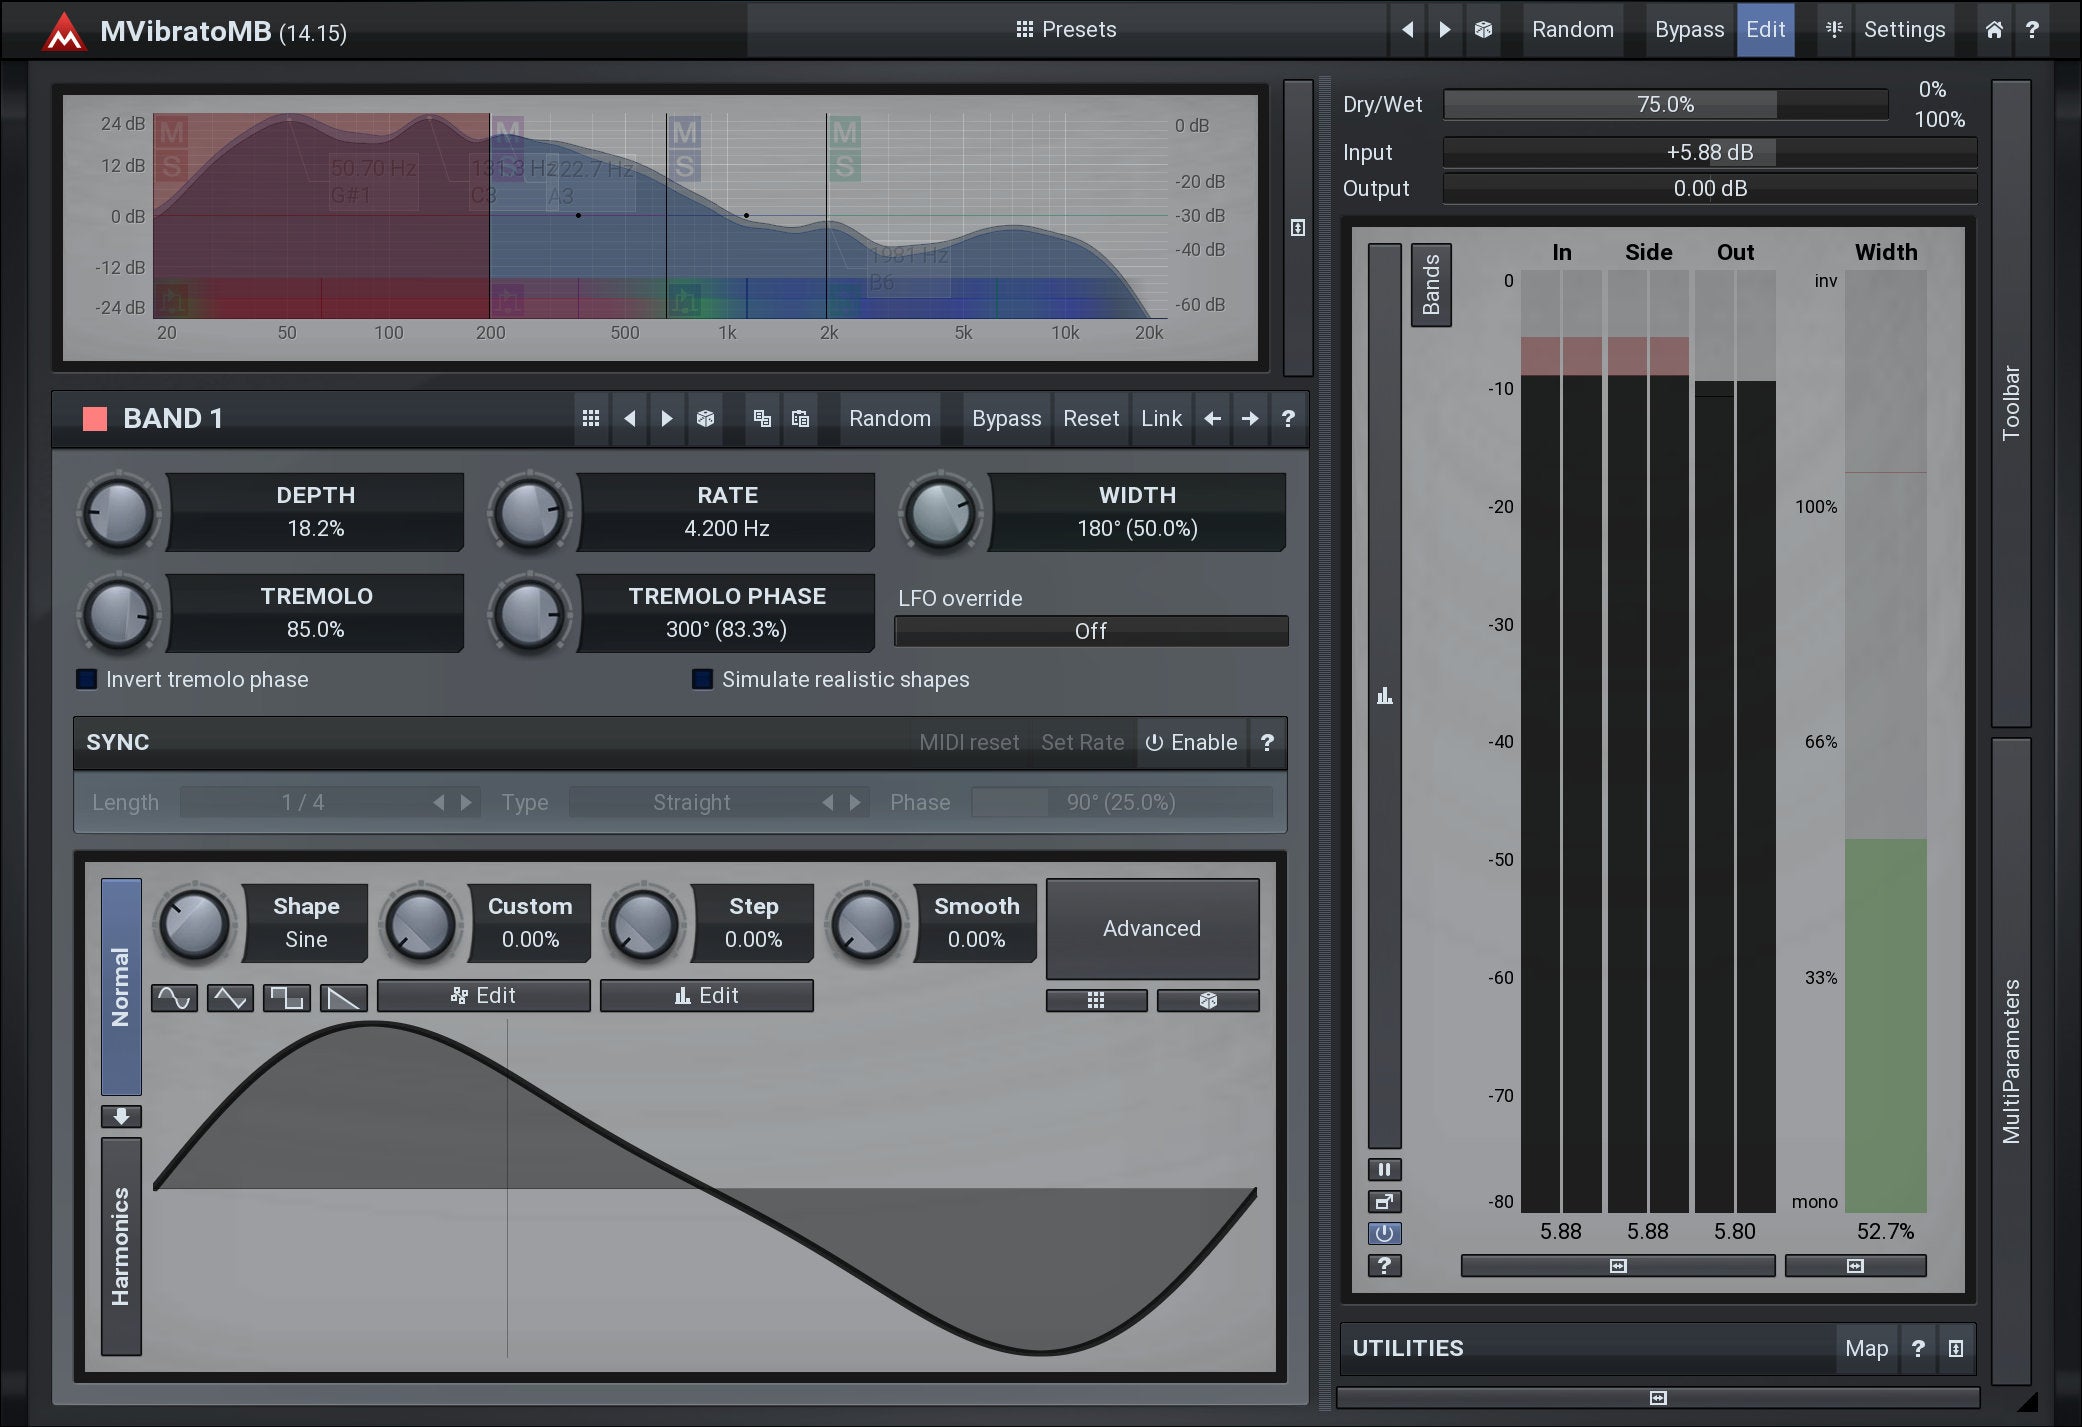Viewport: 2082px width, 1427px height.
Task: Click the Band 1 paste icon
Action: [800, 418]
